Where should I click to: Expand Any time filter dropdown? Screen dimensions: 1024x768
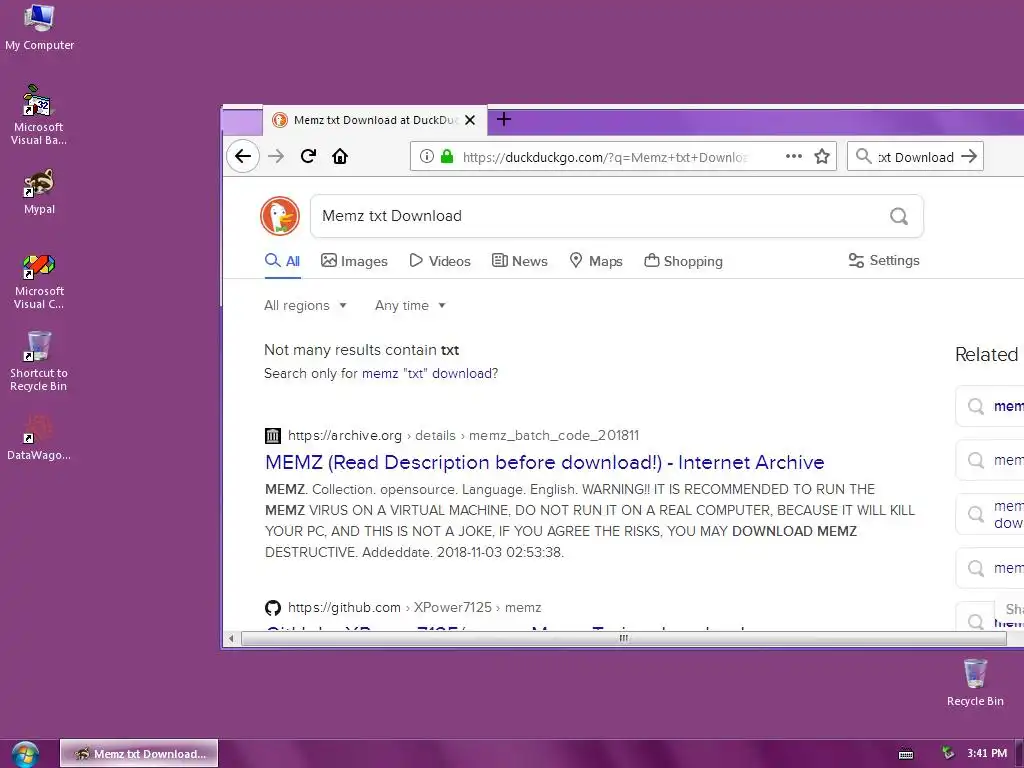pos(410,306)
